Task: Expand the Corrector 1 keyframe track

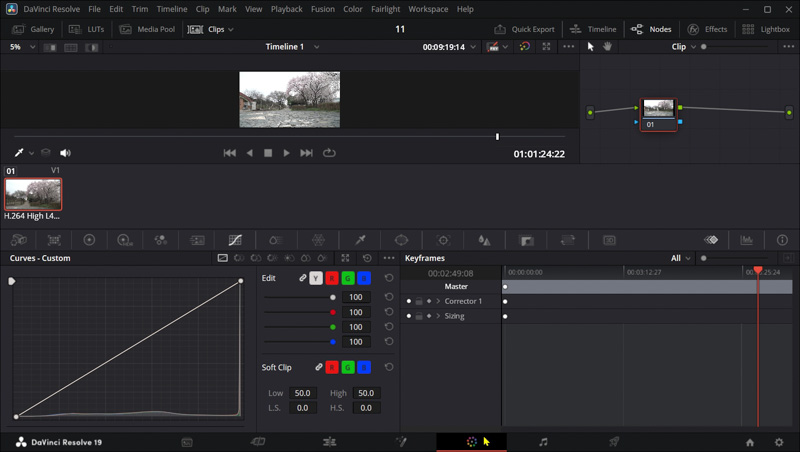Action: [x=438, y=302]
